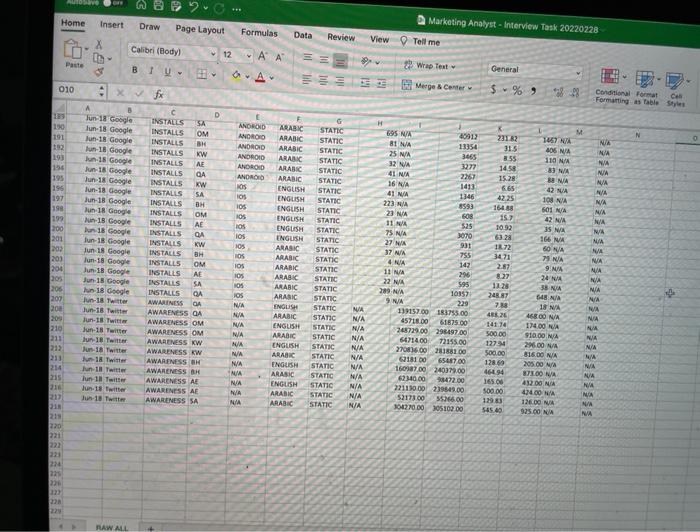Open the font size 12 dropdown
Viewport: 700px width, 532px height.
click(x=237, y=55)
